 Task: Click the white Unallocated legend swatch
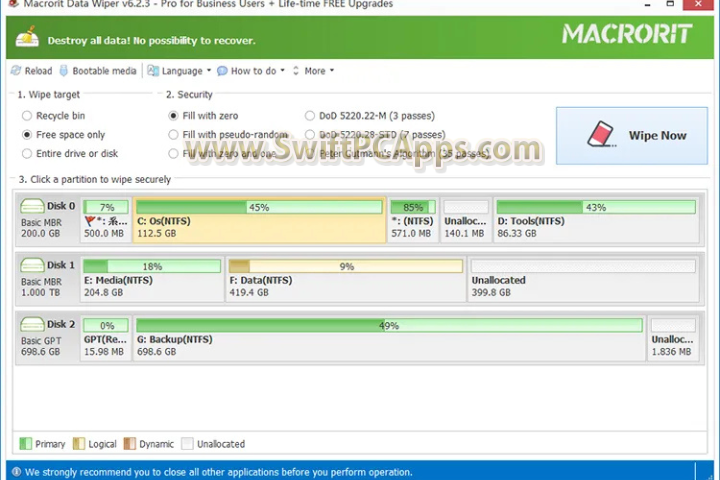[x=187, y=444]
